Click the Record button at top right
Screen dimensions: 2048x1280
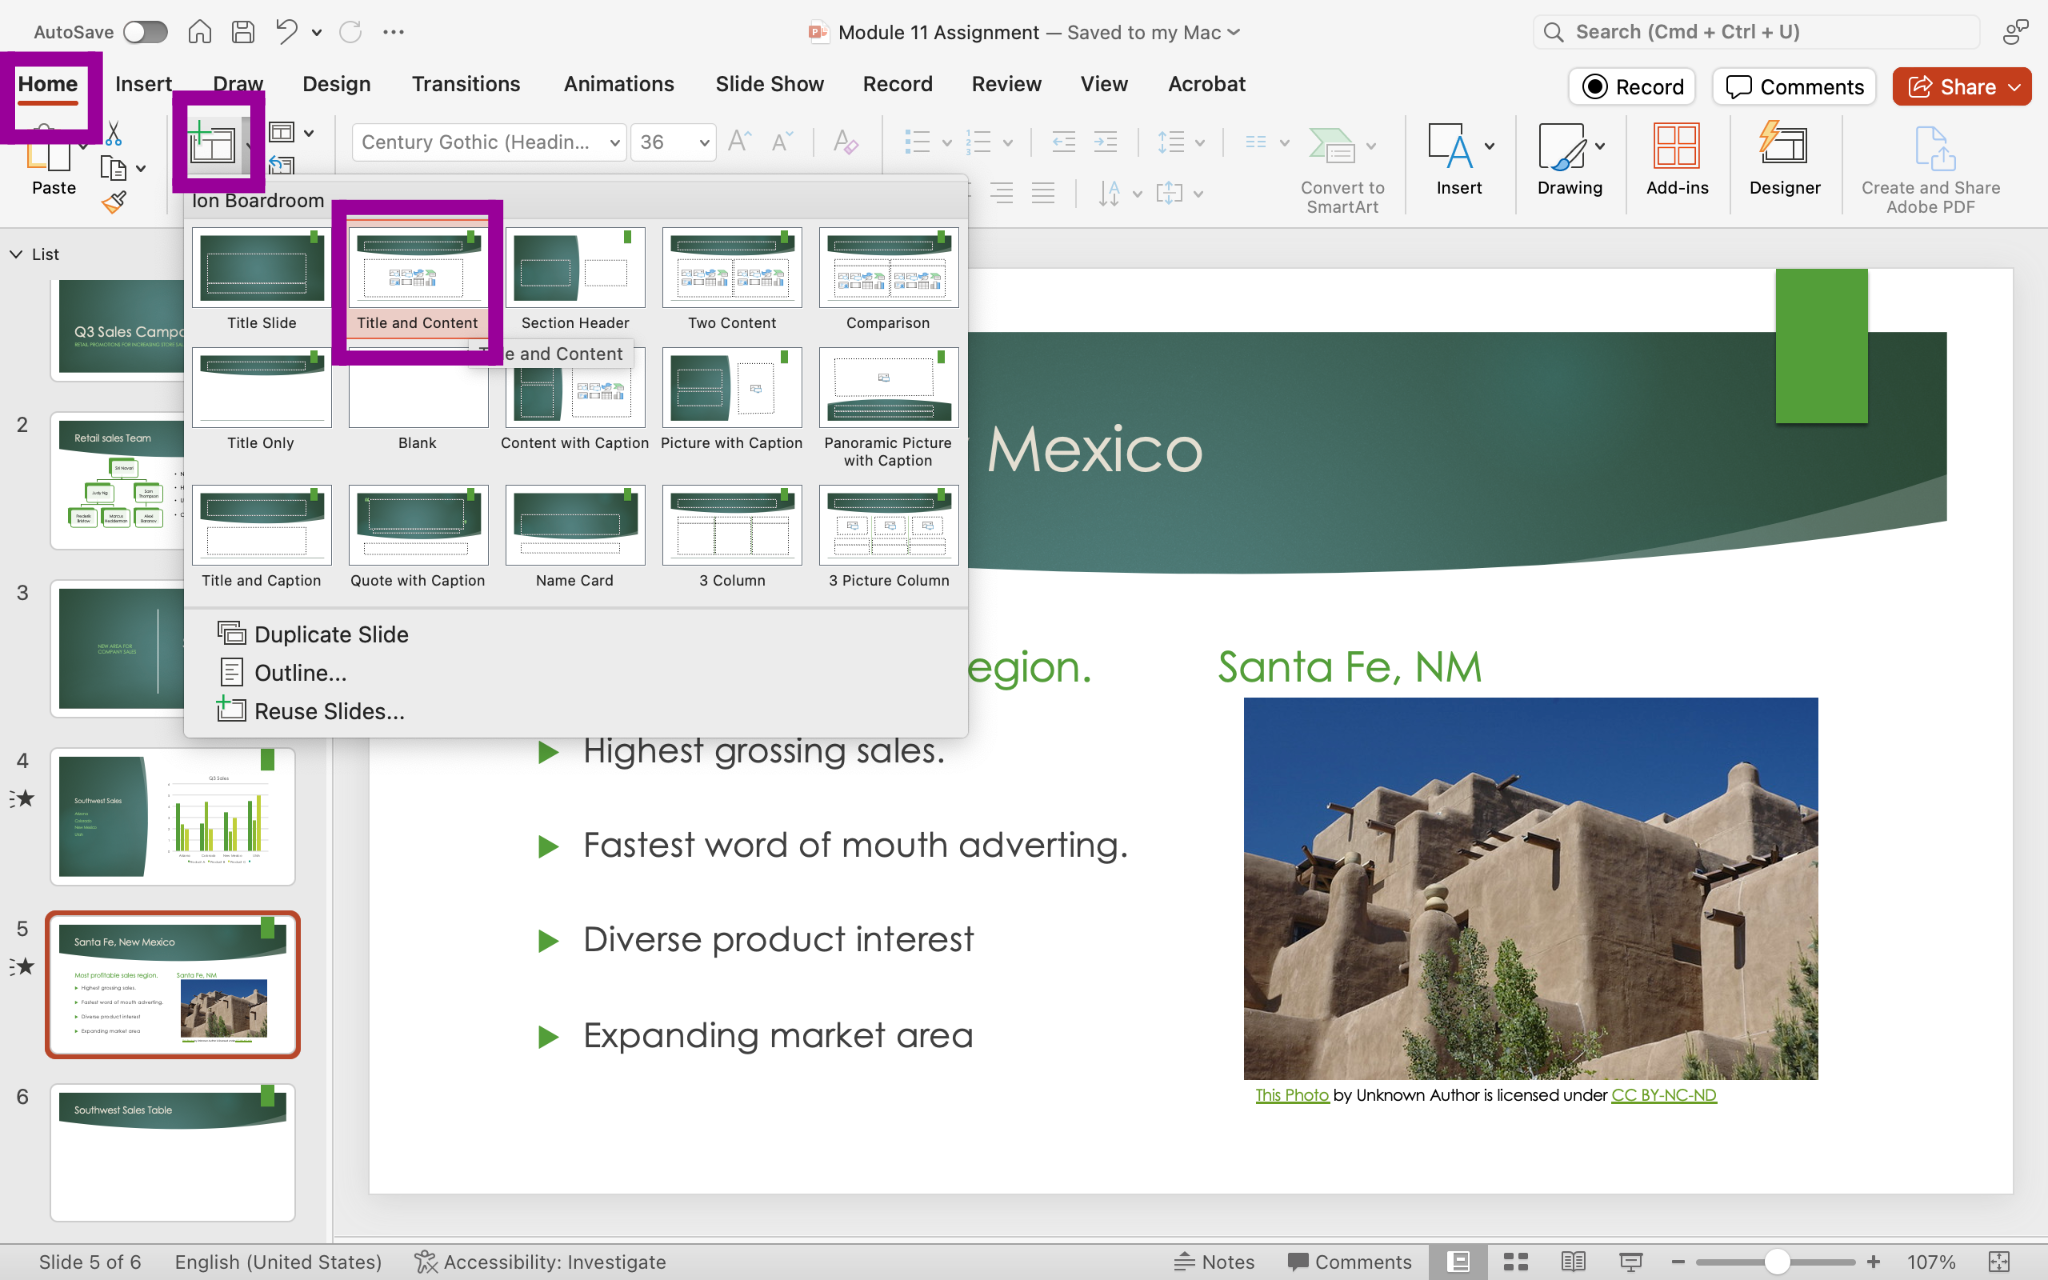(1633, 87)
